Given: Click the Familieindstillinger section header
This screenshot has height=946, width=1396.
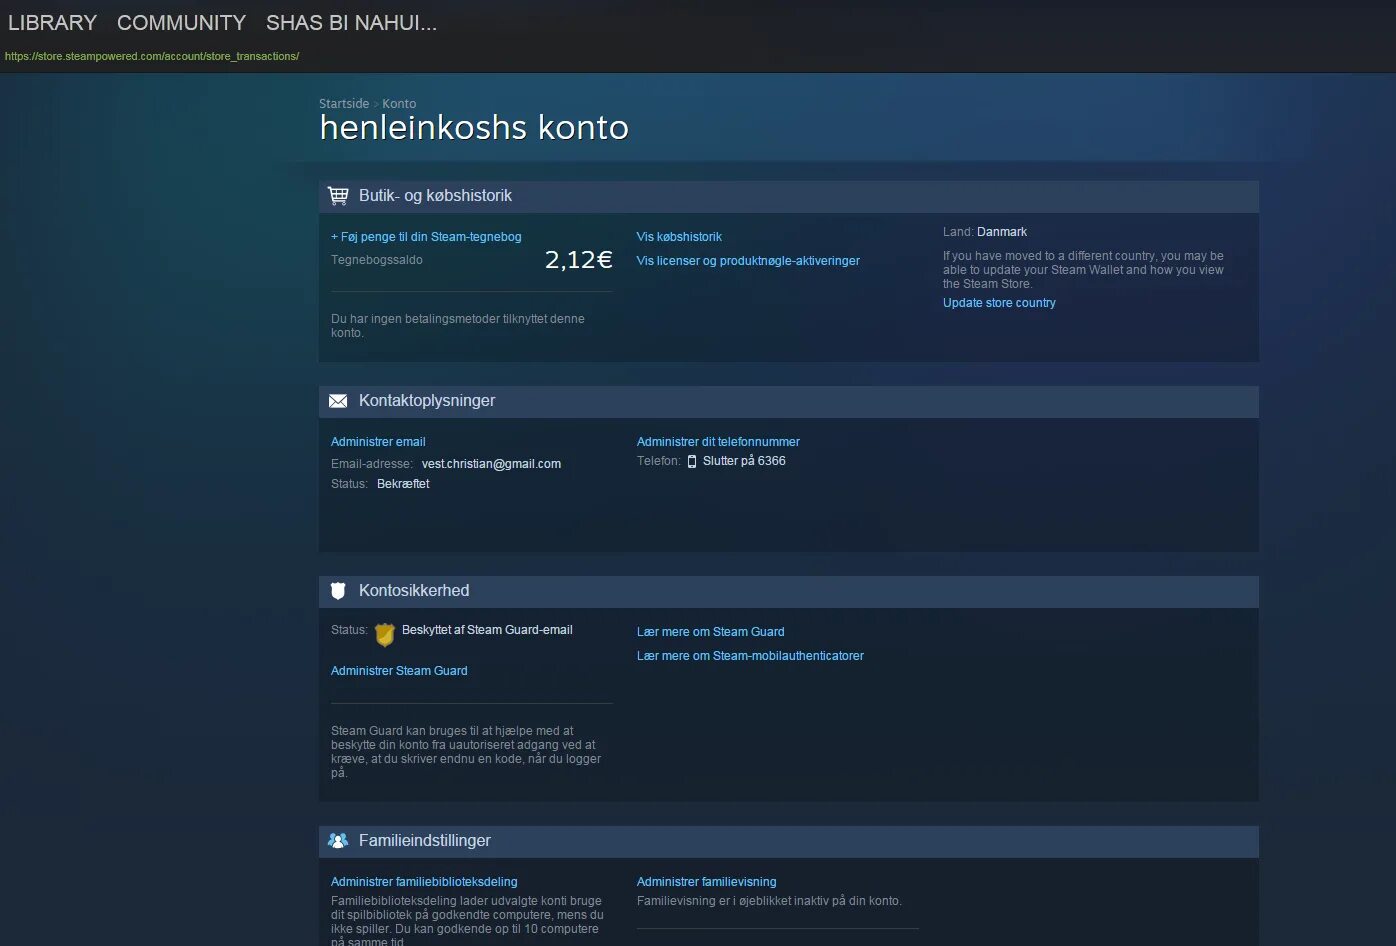Looking at the screenshot, I should point(788,841).
